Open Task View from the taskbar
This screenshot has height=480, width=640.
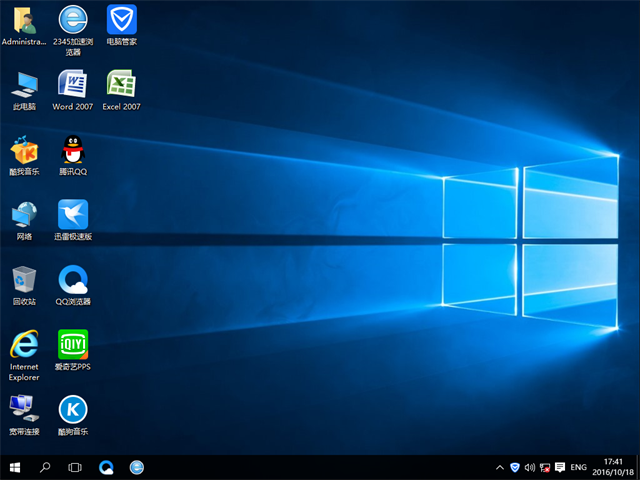click(75, 467)
